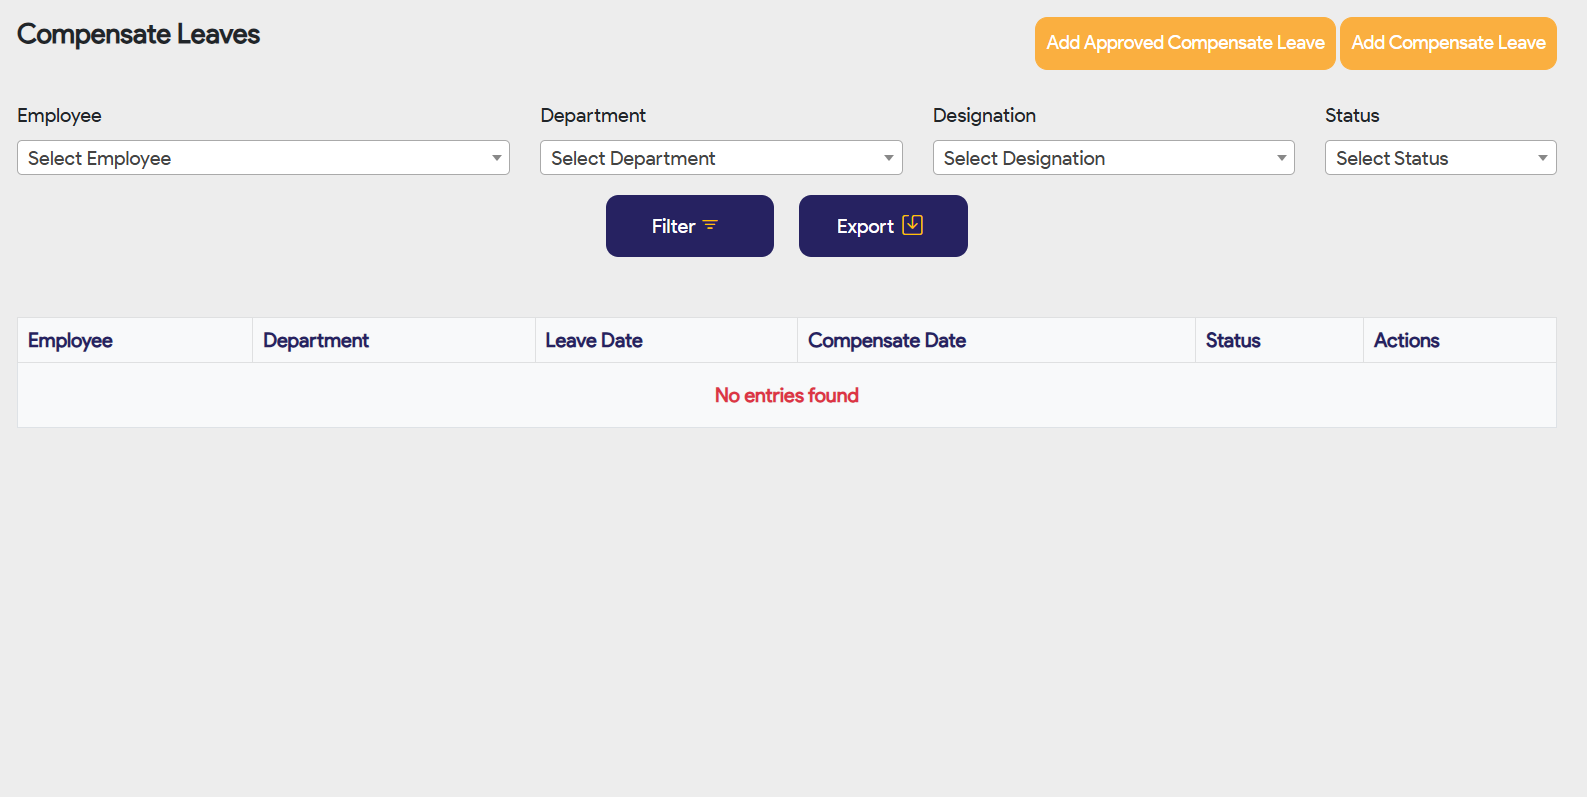This screenshot has width=1587, height=797.
Task: Click the Export button text
Action: pyautogui.click(x=864, y=227)
